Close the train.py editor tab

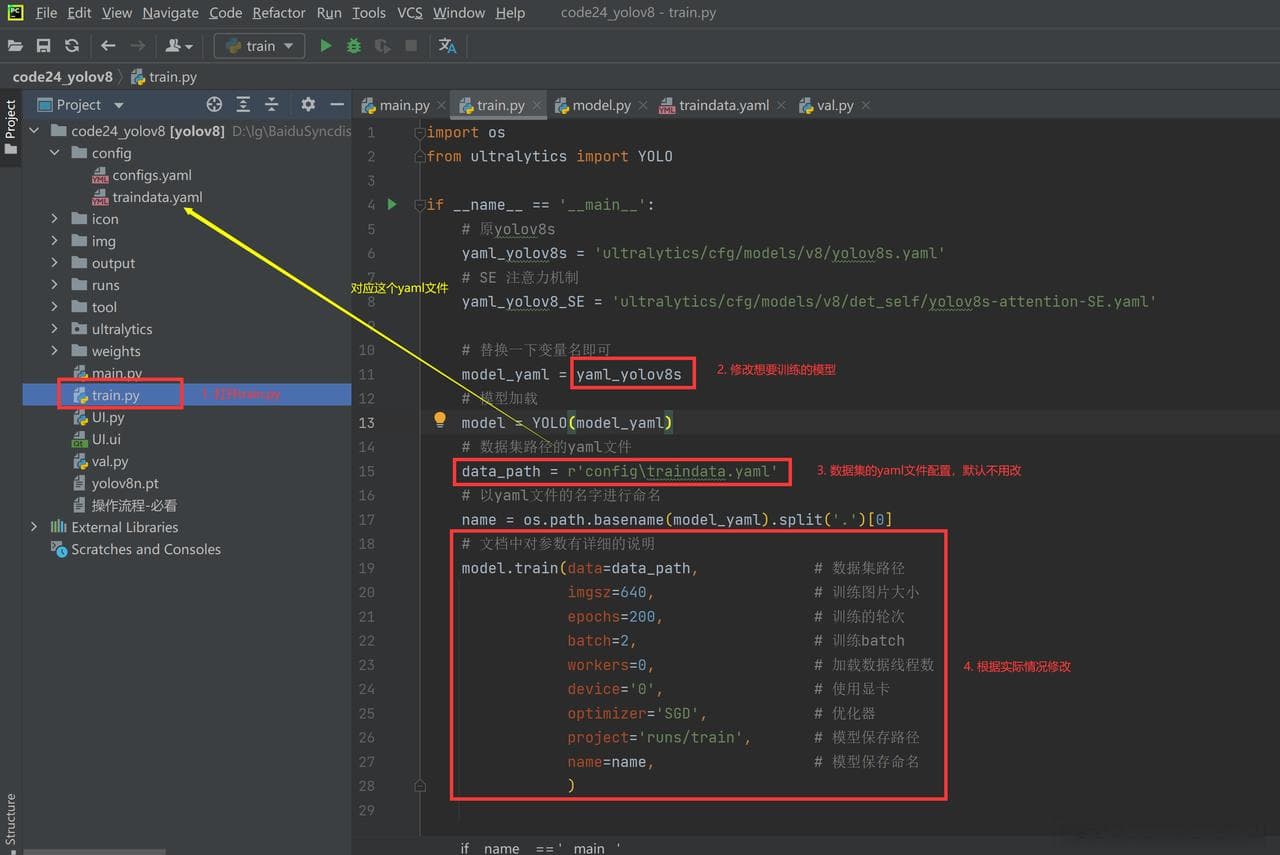point(537,105)
